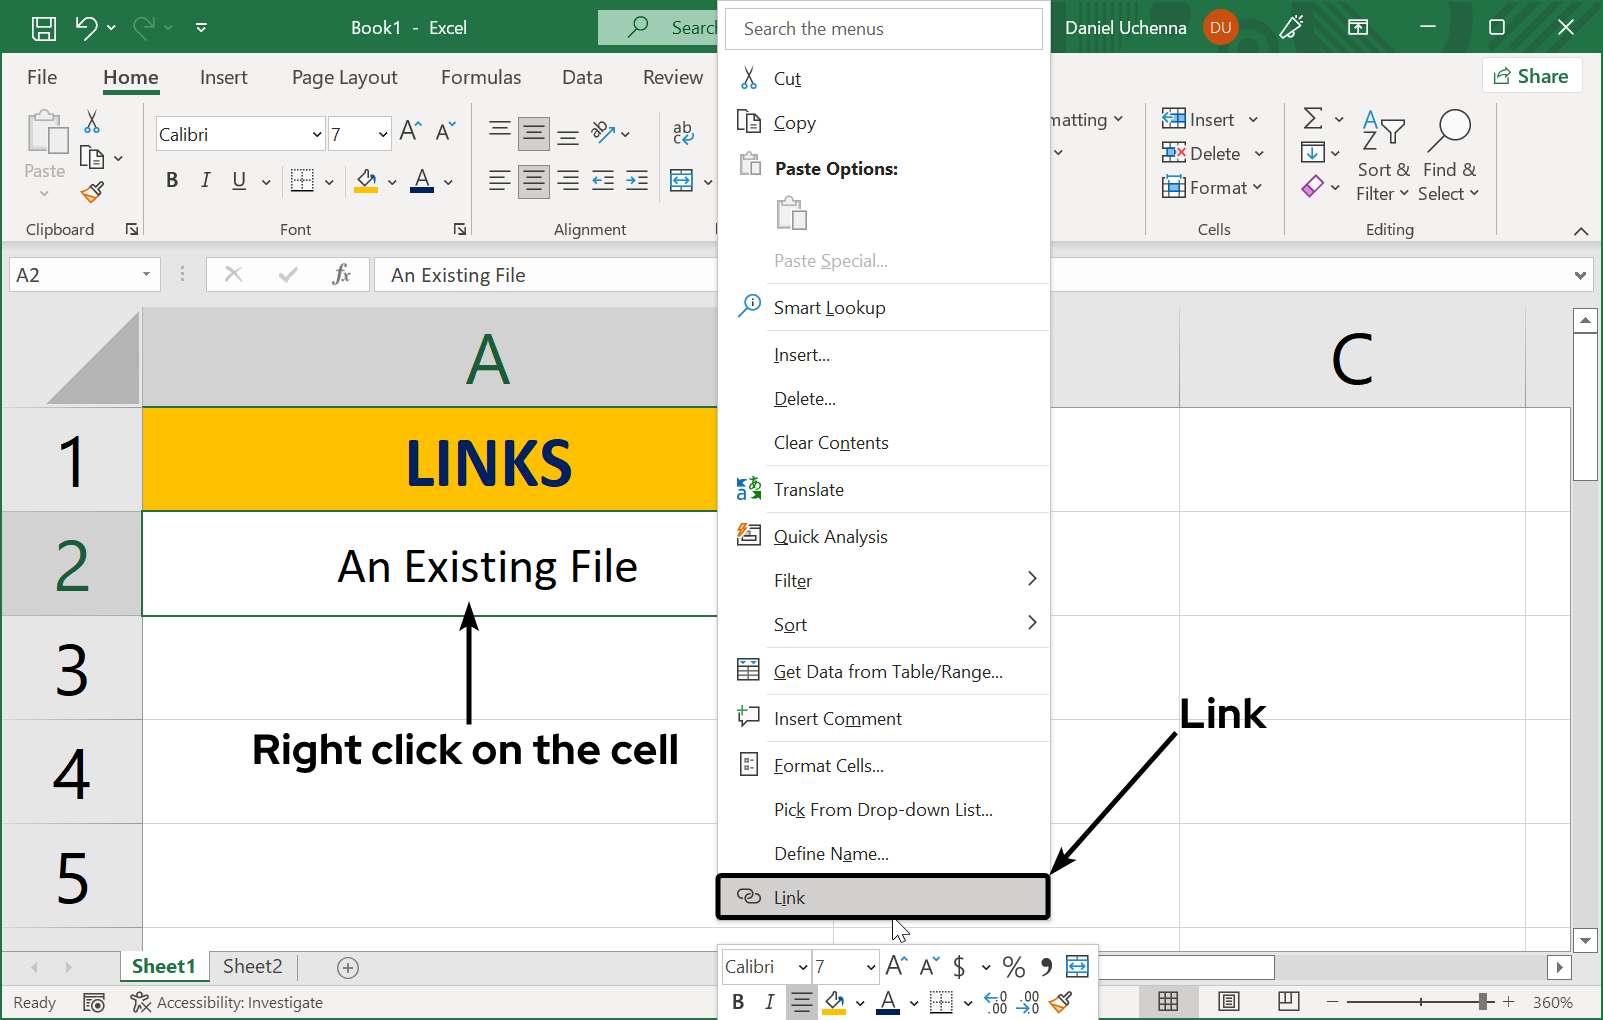Click the AutoSum icon
This screenshot has height=1020, width=1603.
(x=1313, y=117)
